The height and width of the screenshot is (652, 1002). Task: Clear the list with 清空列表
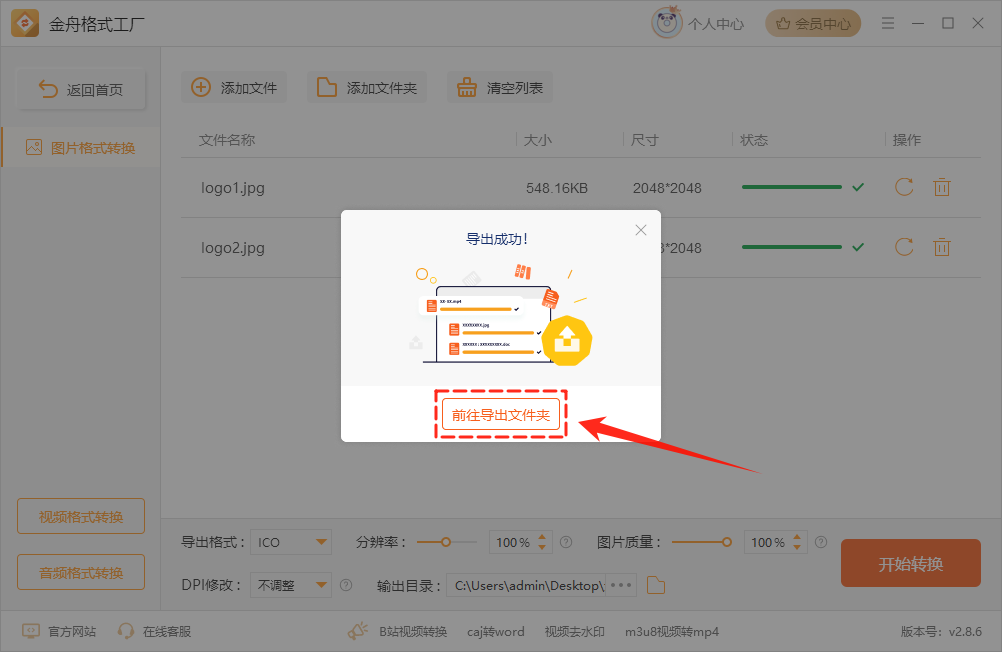(499, 87)
